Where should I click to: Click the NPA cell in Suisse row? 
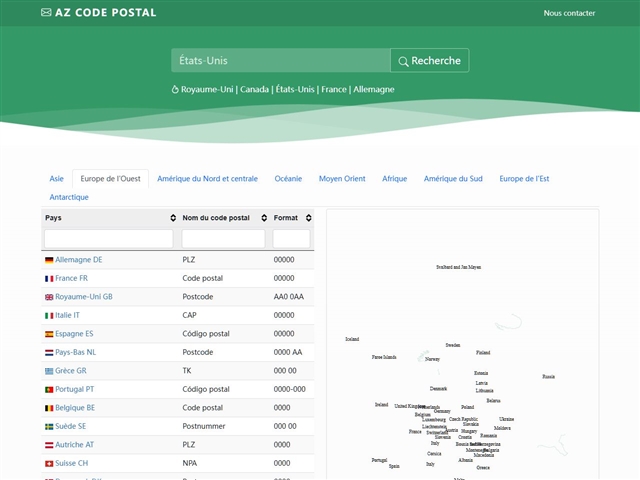[x=189, y=463]
